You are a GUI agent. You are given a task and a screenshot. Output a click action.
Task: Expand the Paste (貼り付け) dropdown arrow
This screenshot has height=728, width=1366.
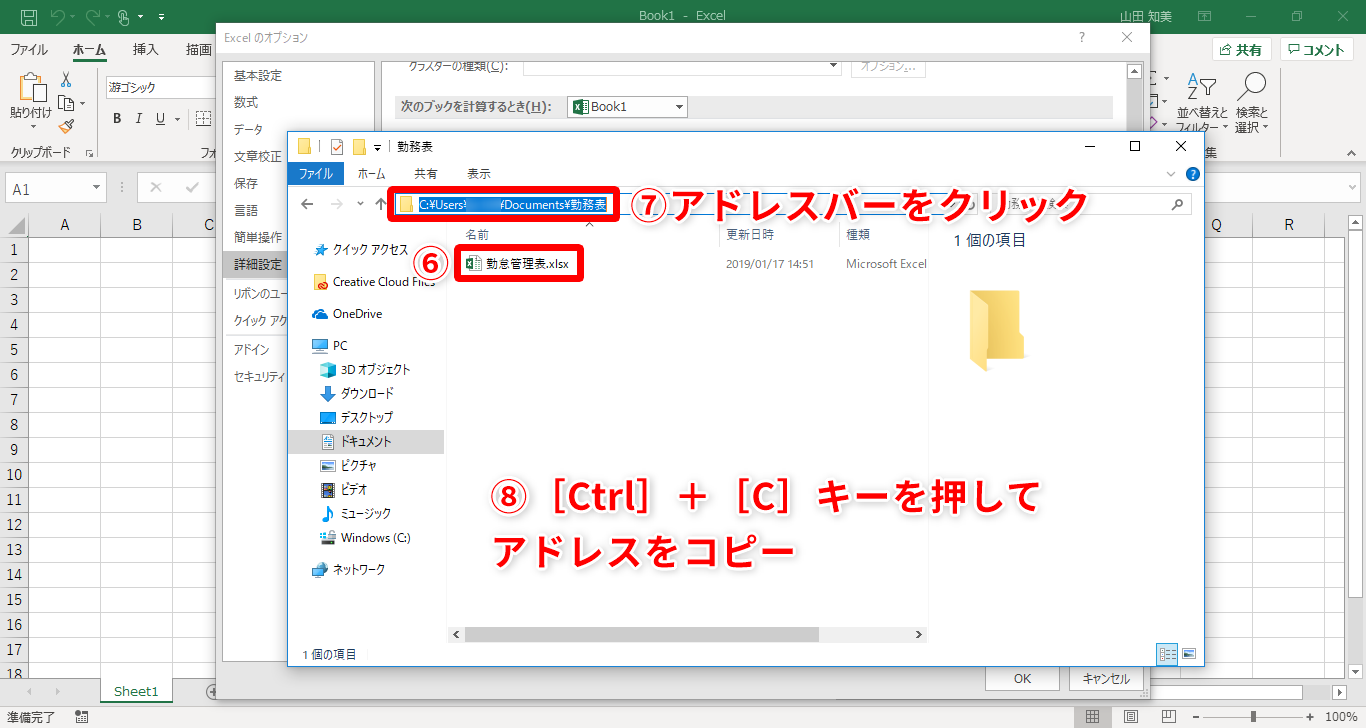(x=31, y=128)
